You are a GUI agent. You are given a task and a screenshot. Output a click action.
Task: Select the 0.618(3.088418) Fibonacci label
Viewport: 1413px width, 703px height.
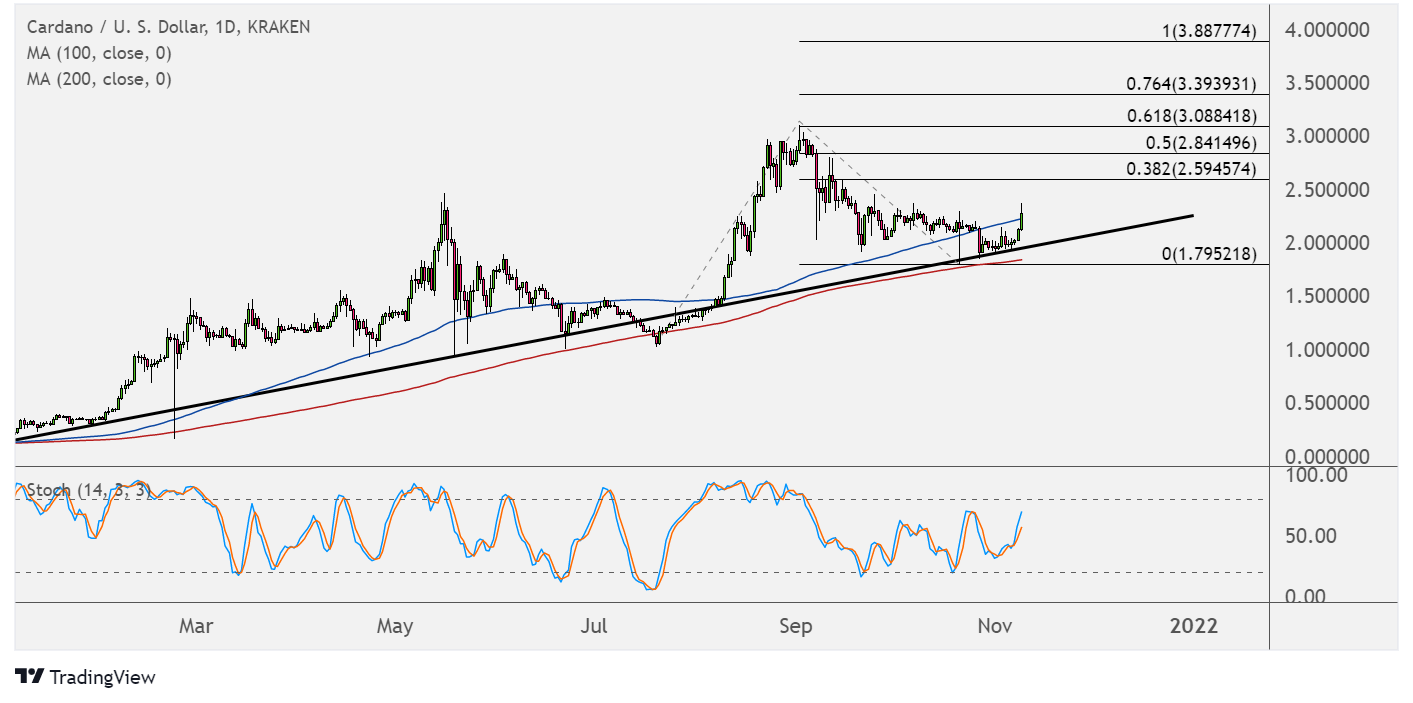1190,116
